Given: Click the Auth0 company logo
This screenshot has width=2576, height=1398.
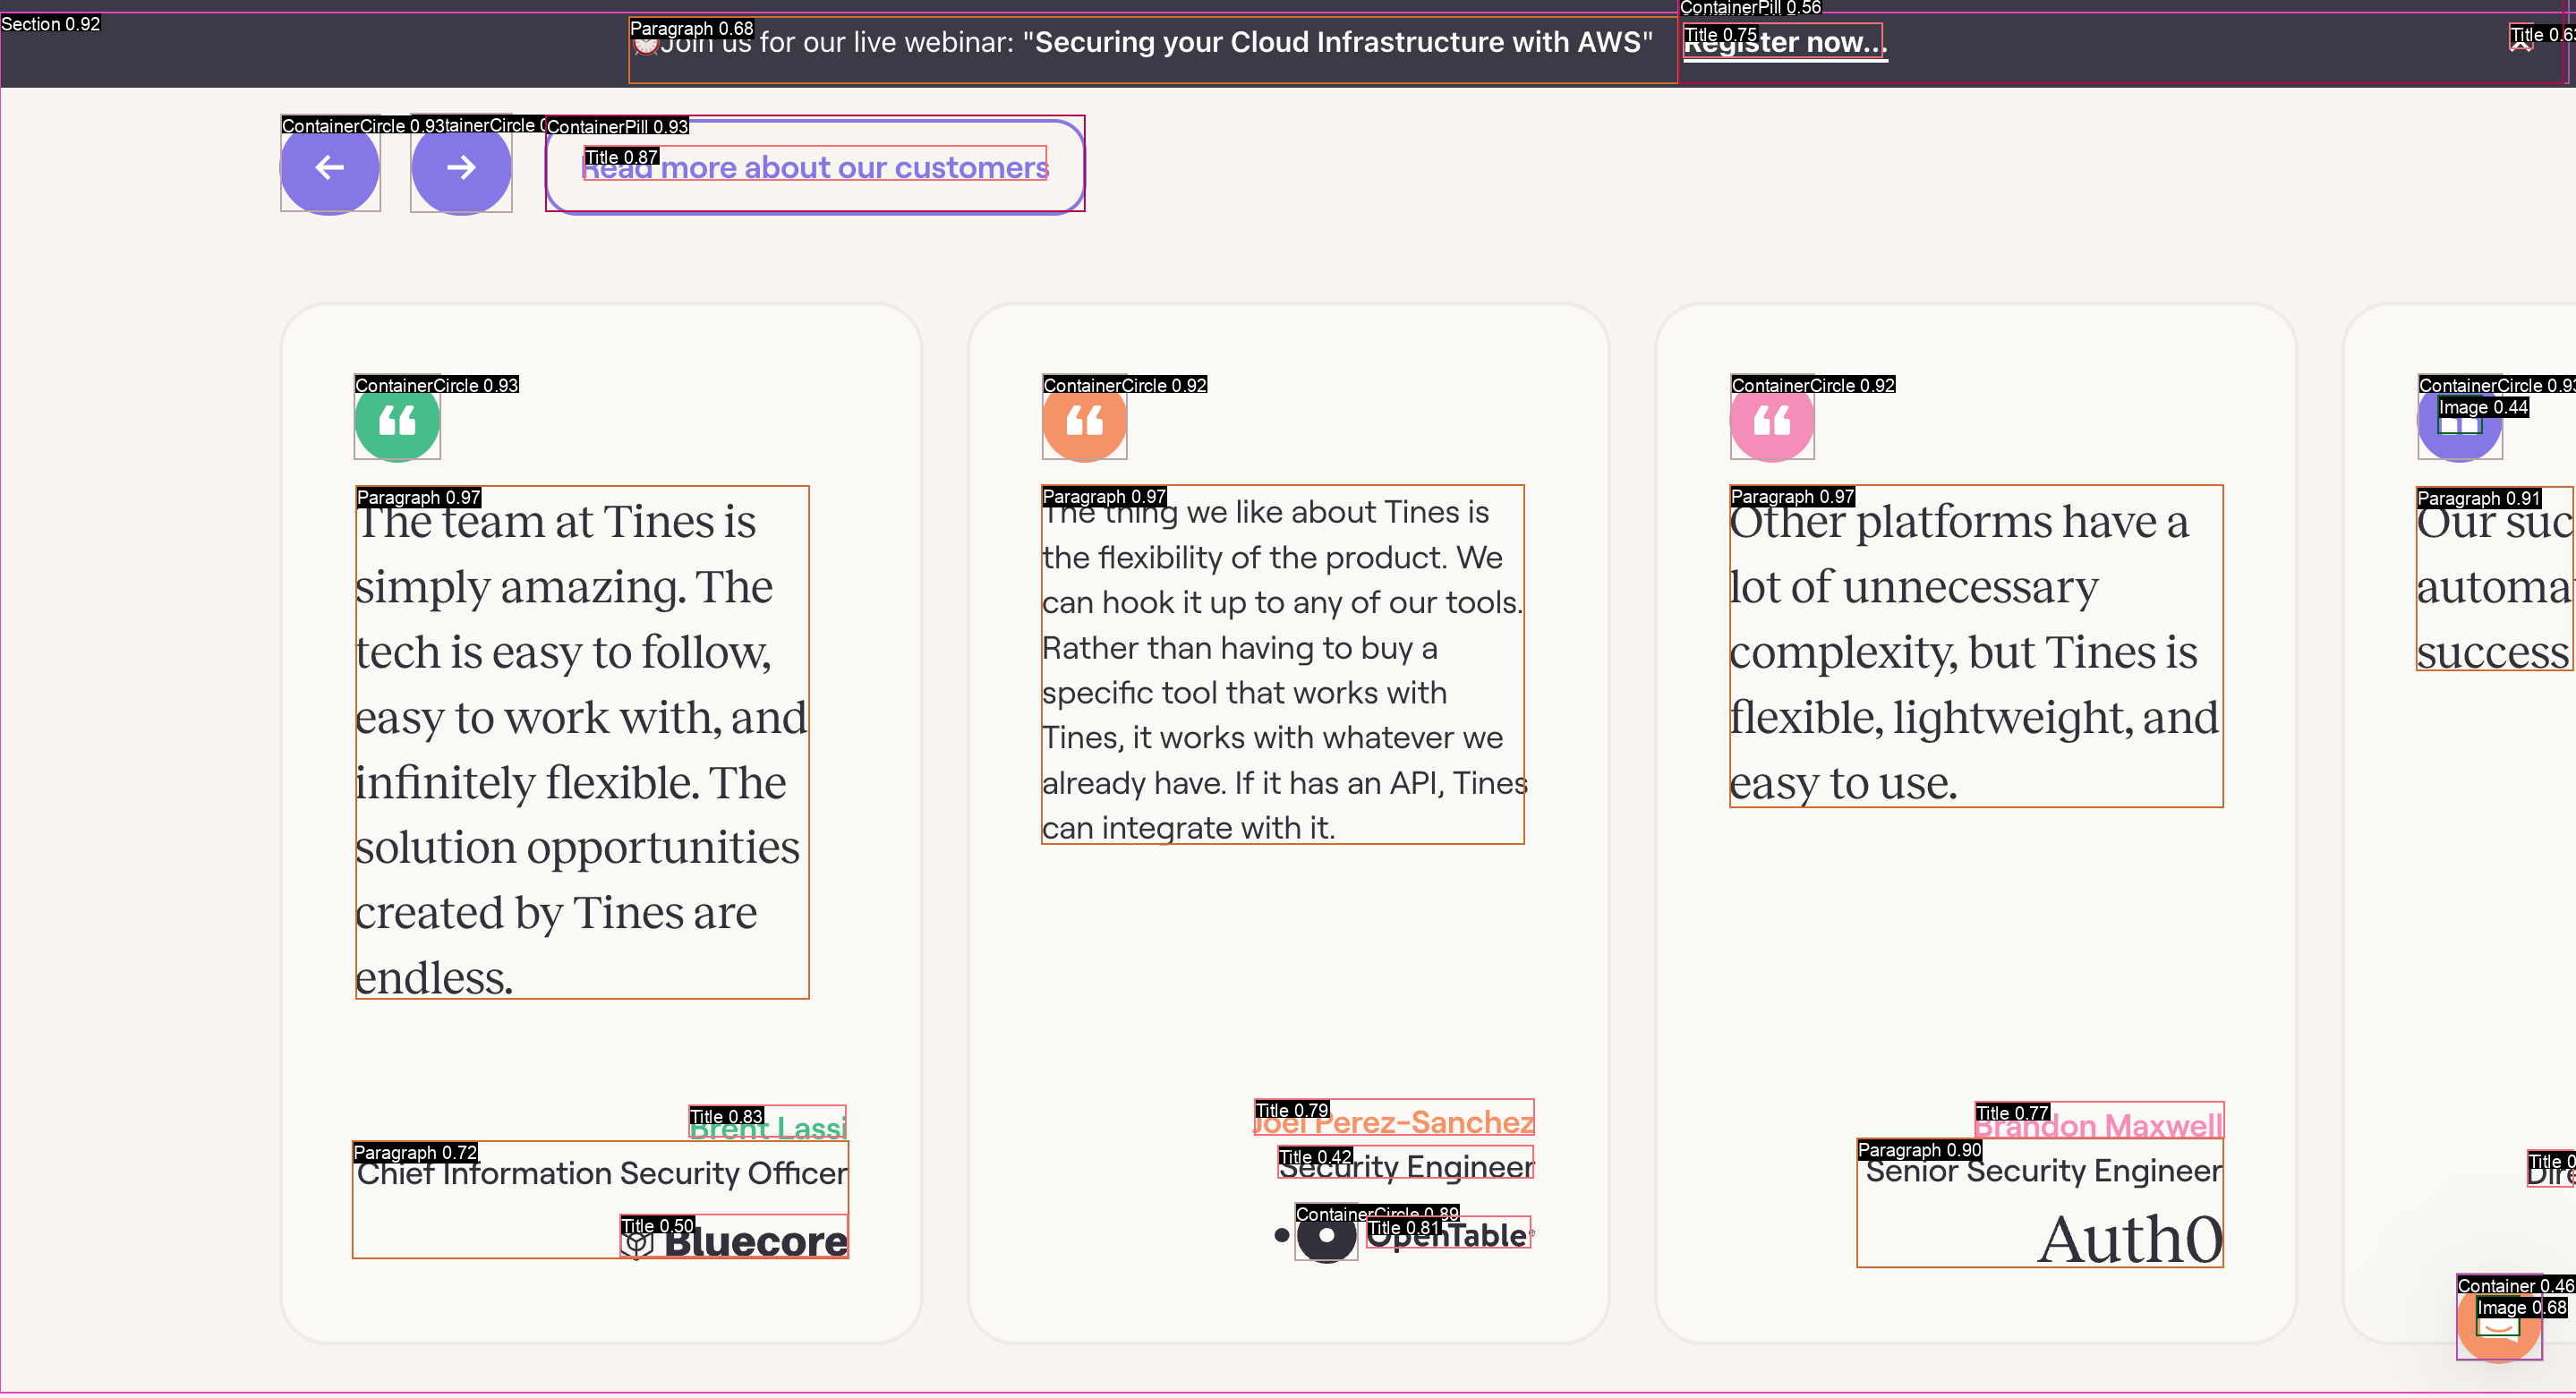Looking at the screenshot, I should point(2130,1239).
